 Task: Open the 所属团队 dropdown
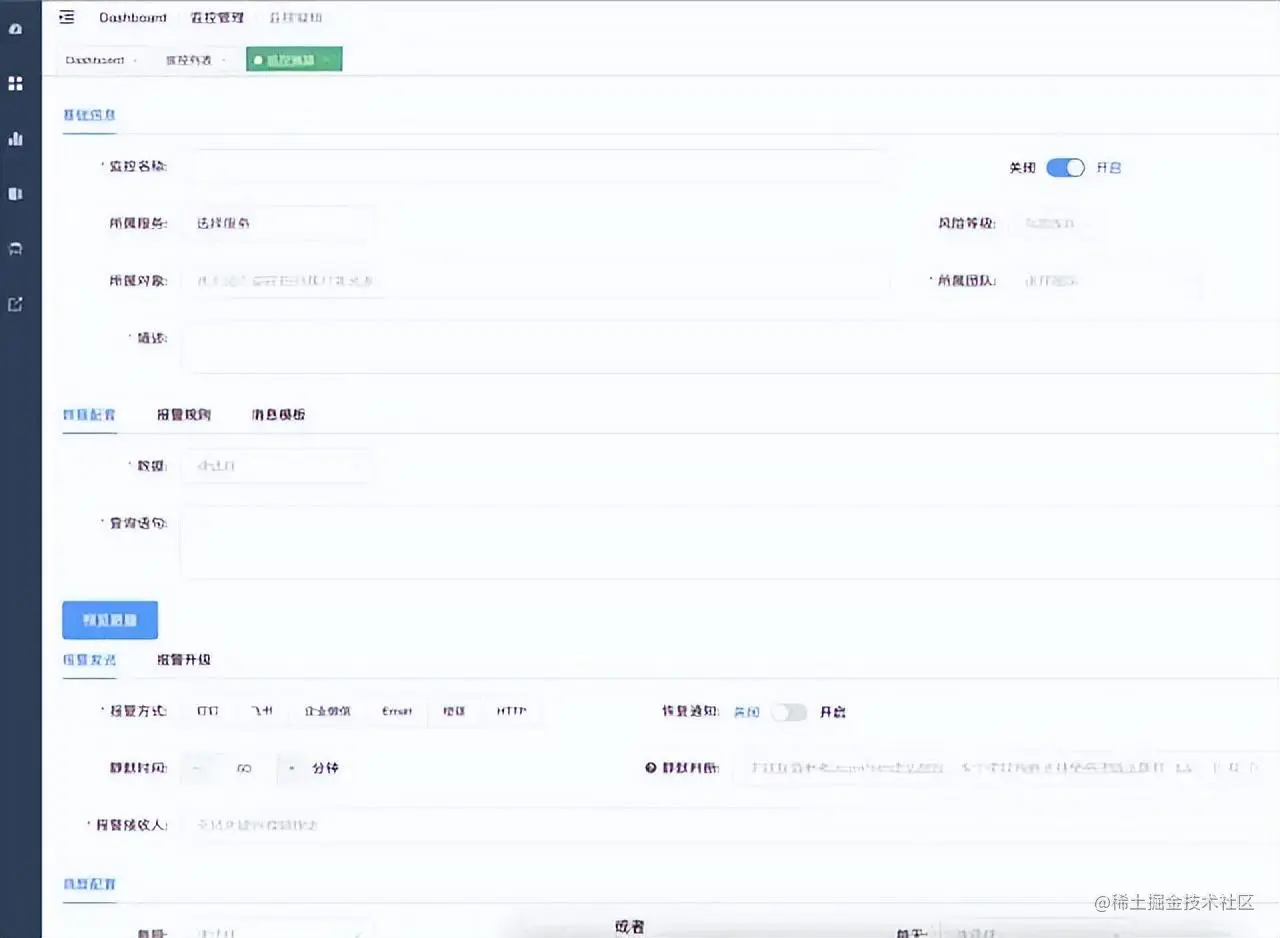point(1106,281)
